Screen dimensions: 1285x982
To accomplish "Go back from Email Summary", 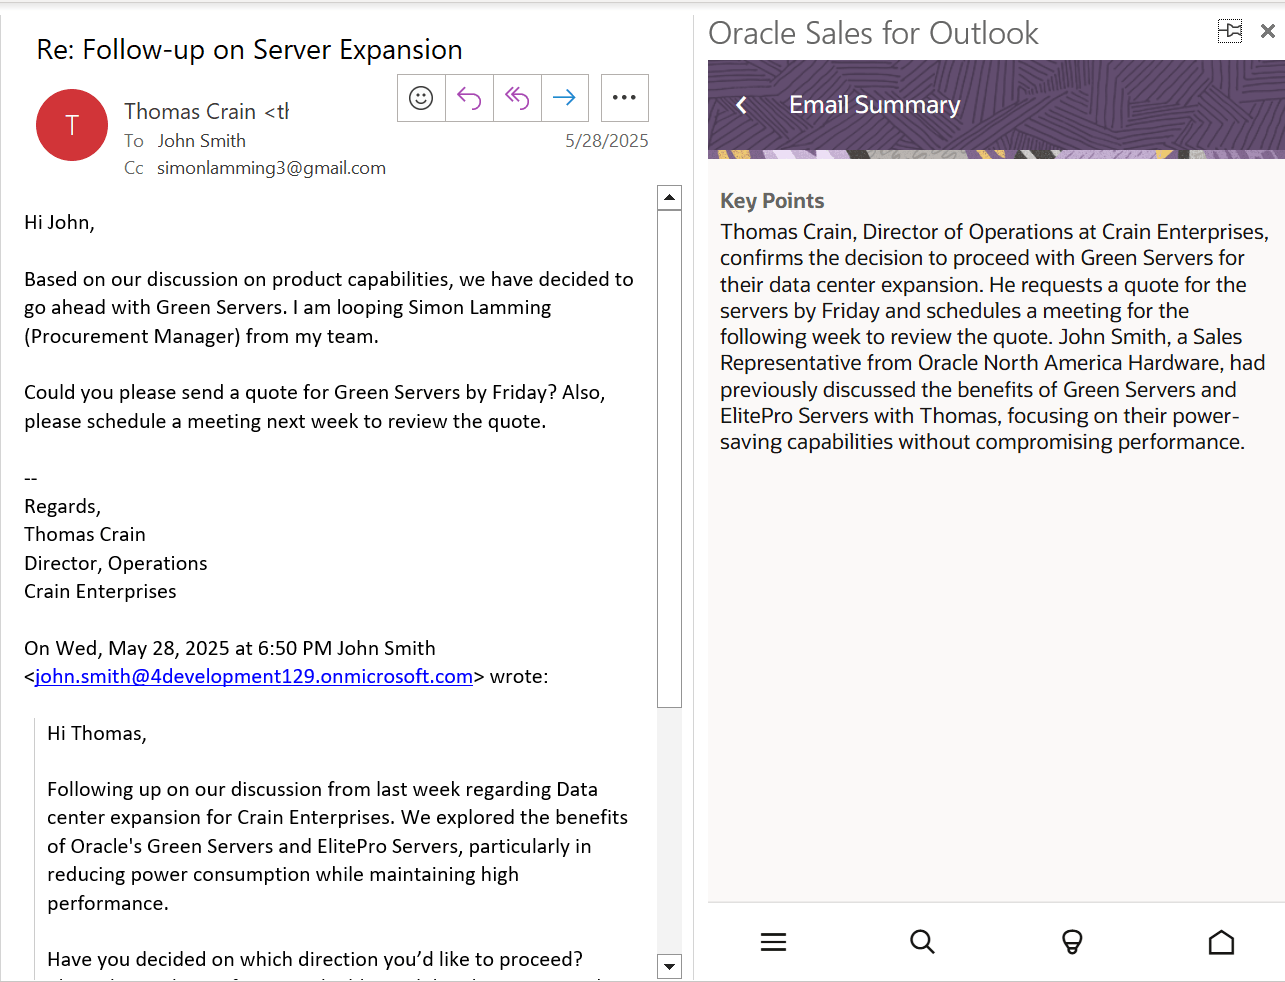I will point(741,105).
